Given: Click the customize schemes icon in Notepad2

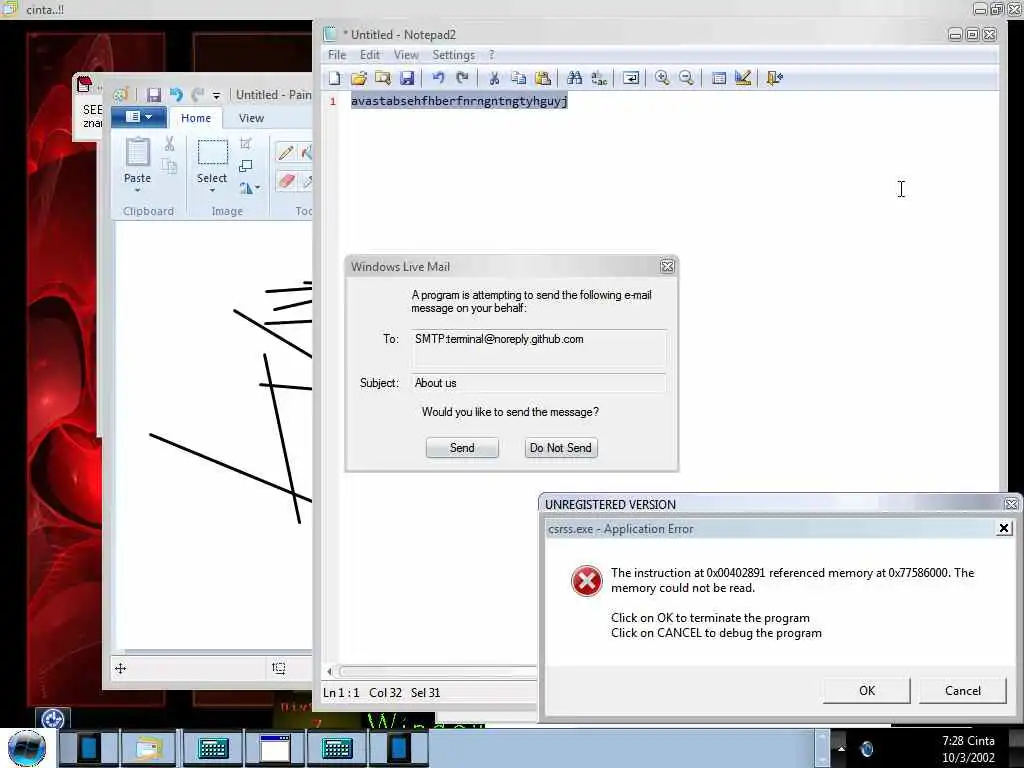Looking at the screenshot, I should click(743, 78).
